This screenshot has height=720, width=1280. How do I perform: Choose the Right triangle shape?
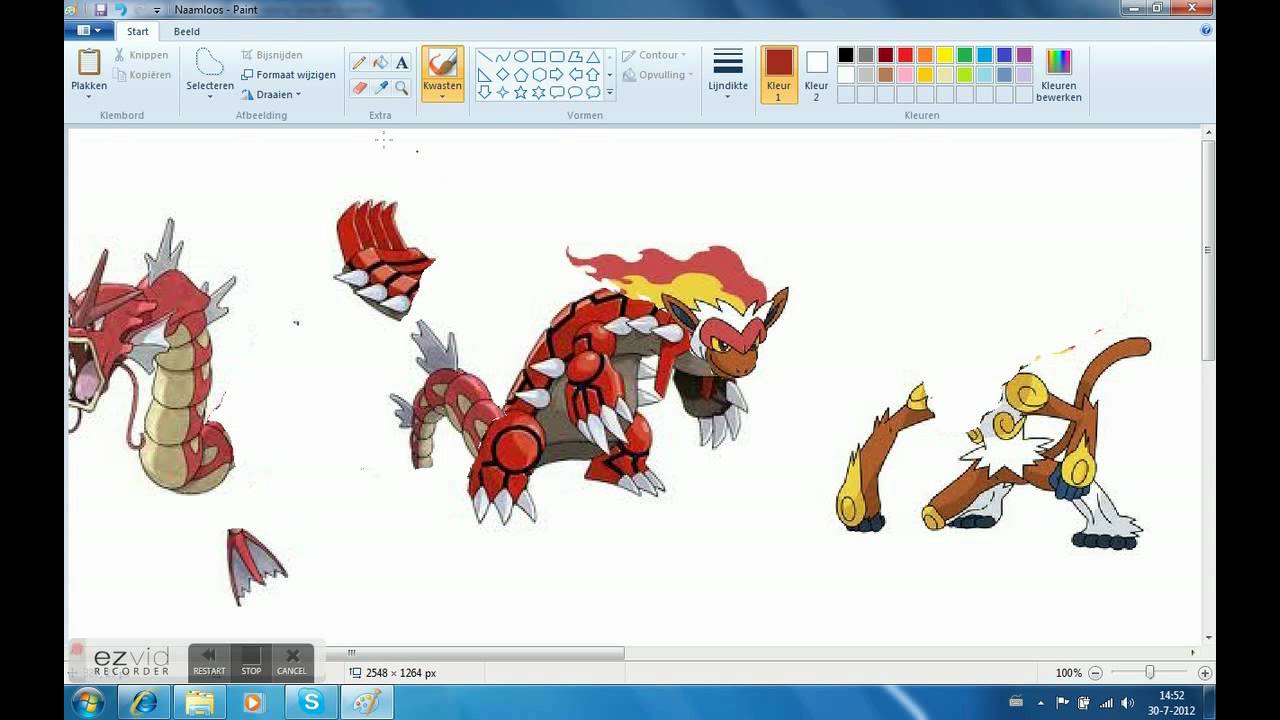(485, 75)
